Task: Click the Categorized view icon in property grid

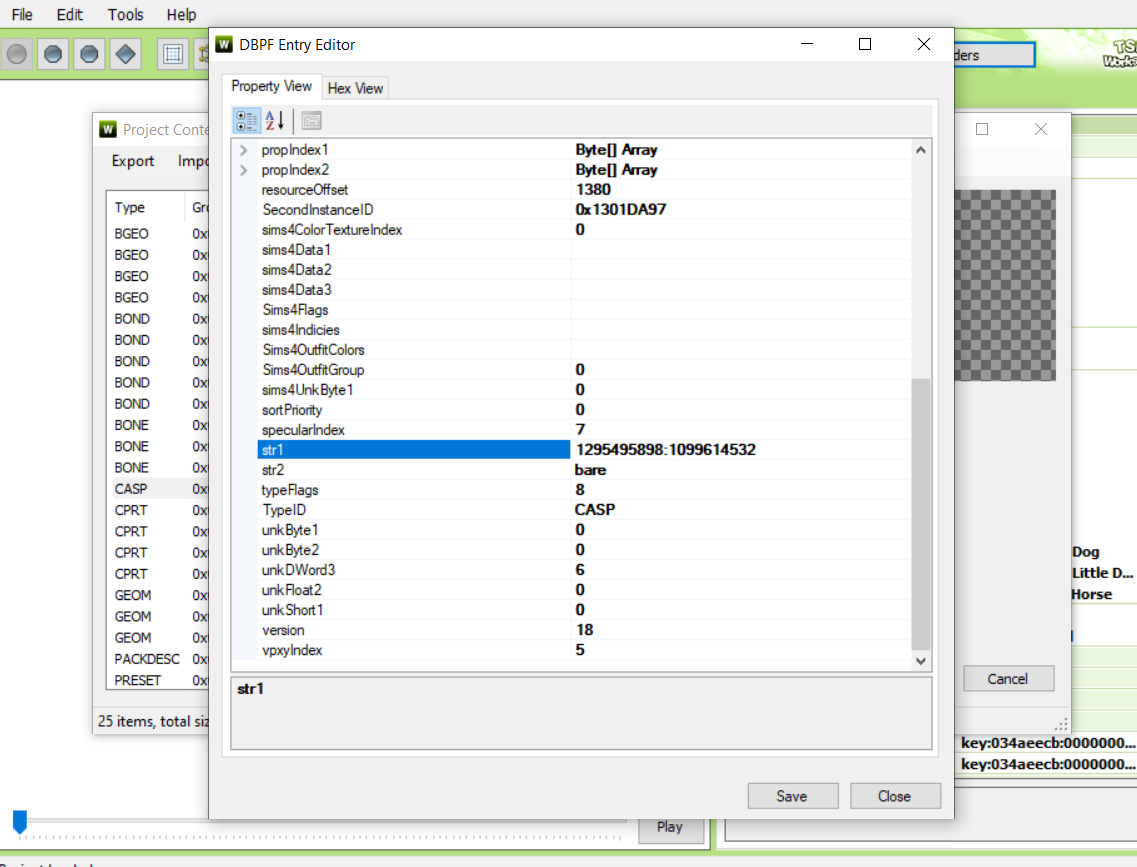Action: [247, 120]
